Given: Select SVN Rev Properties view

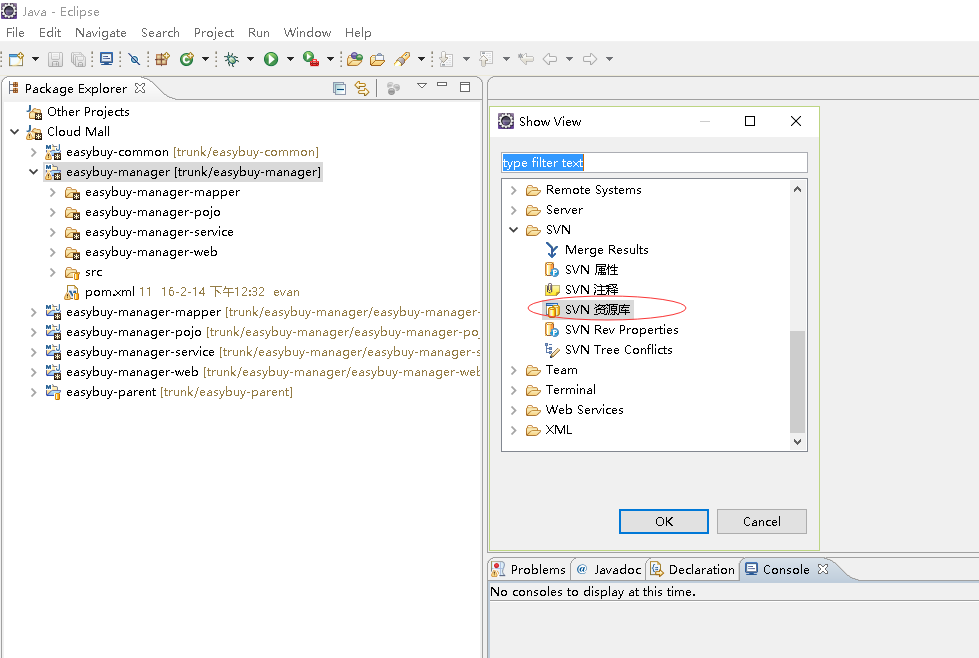Looking at the screenshot, I should tap(621, 330).
